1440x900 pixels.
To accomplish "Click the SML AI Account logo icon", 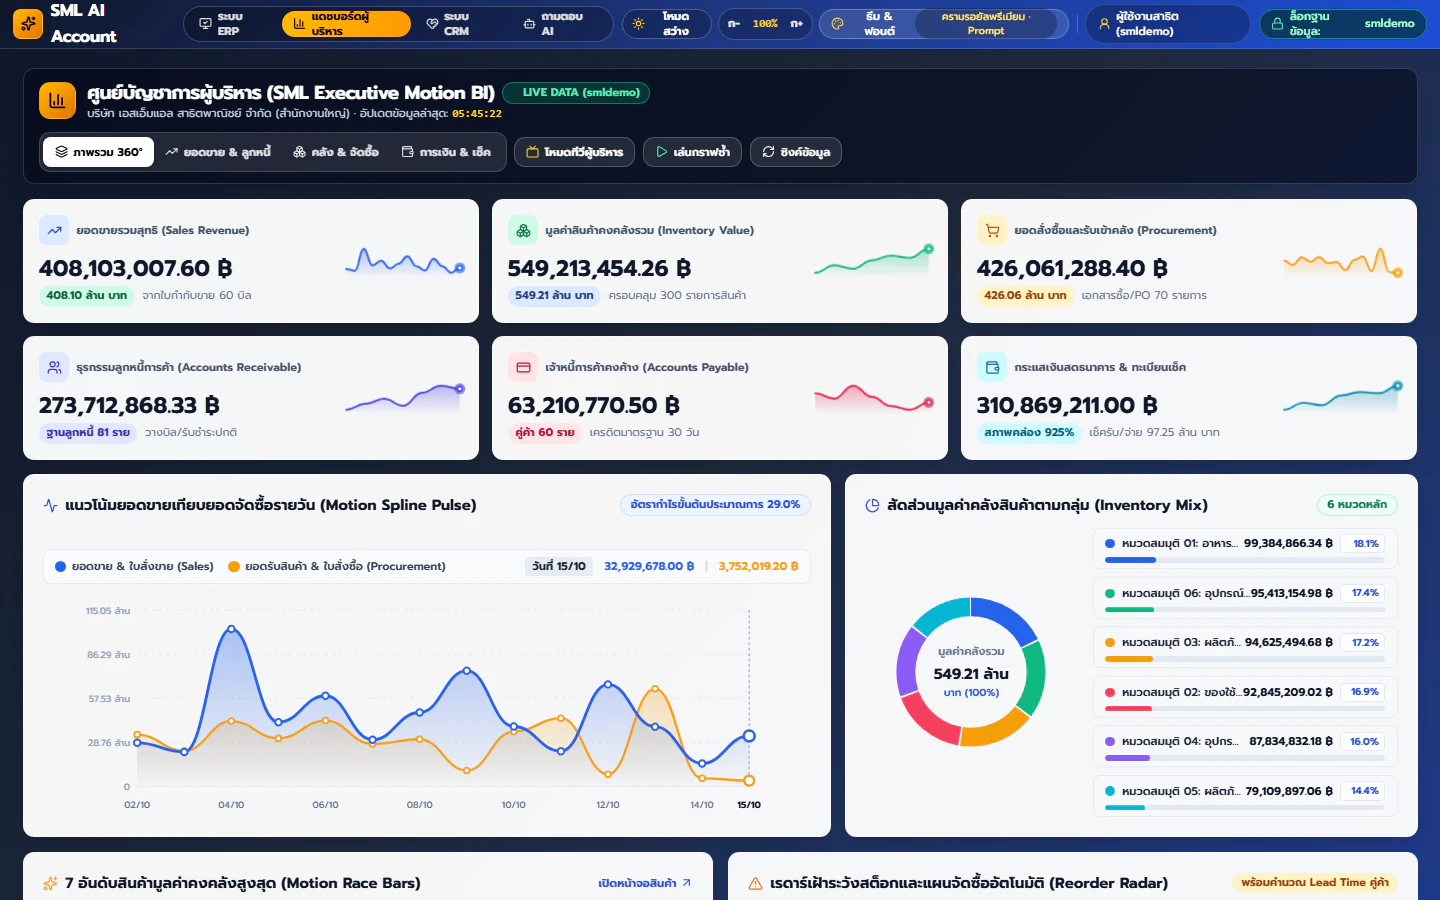I will pos(28,24).
